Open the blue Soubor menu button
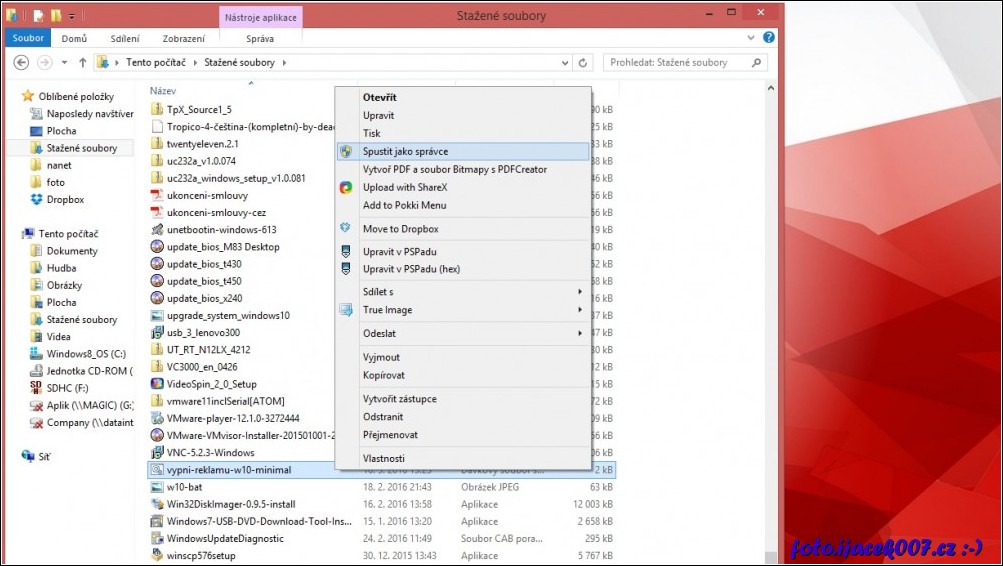Image resolution: width=1003 pixels, height=566 pixels. pos(28,38)
